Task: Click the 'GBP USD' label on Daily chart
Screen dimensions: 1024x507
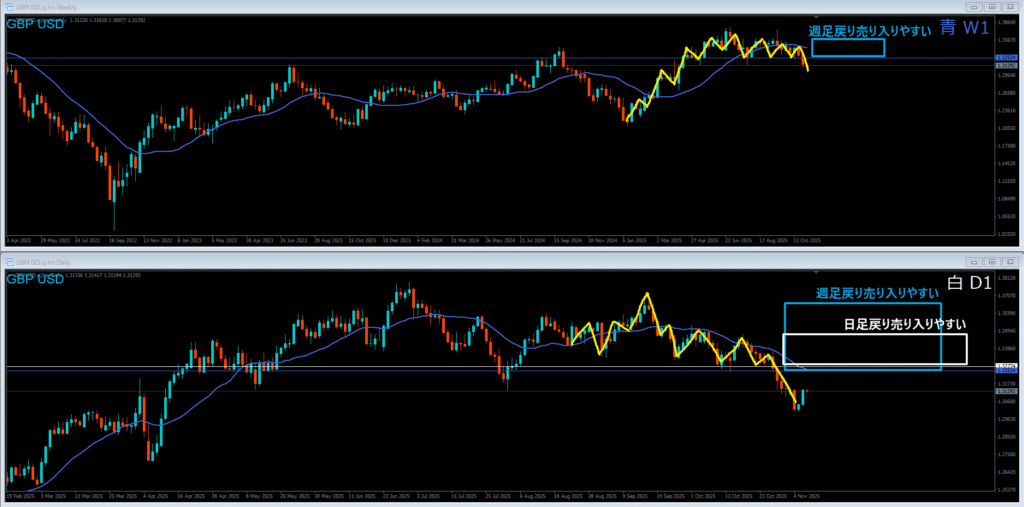Action: (34, 280)
